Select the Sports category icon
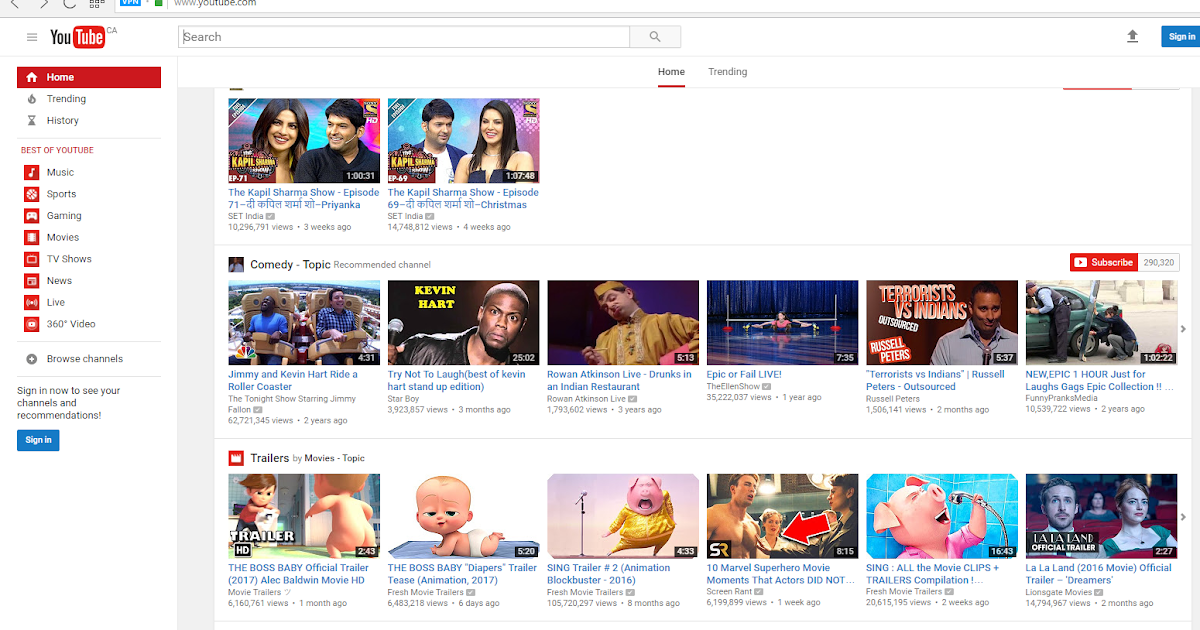Viewport: 1200px width, 630px height. click(32, 194)
